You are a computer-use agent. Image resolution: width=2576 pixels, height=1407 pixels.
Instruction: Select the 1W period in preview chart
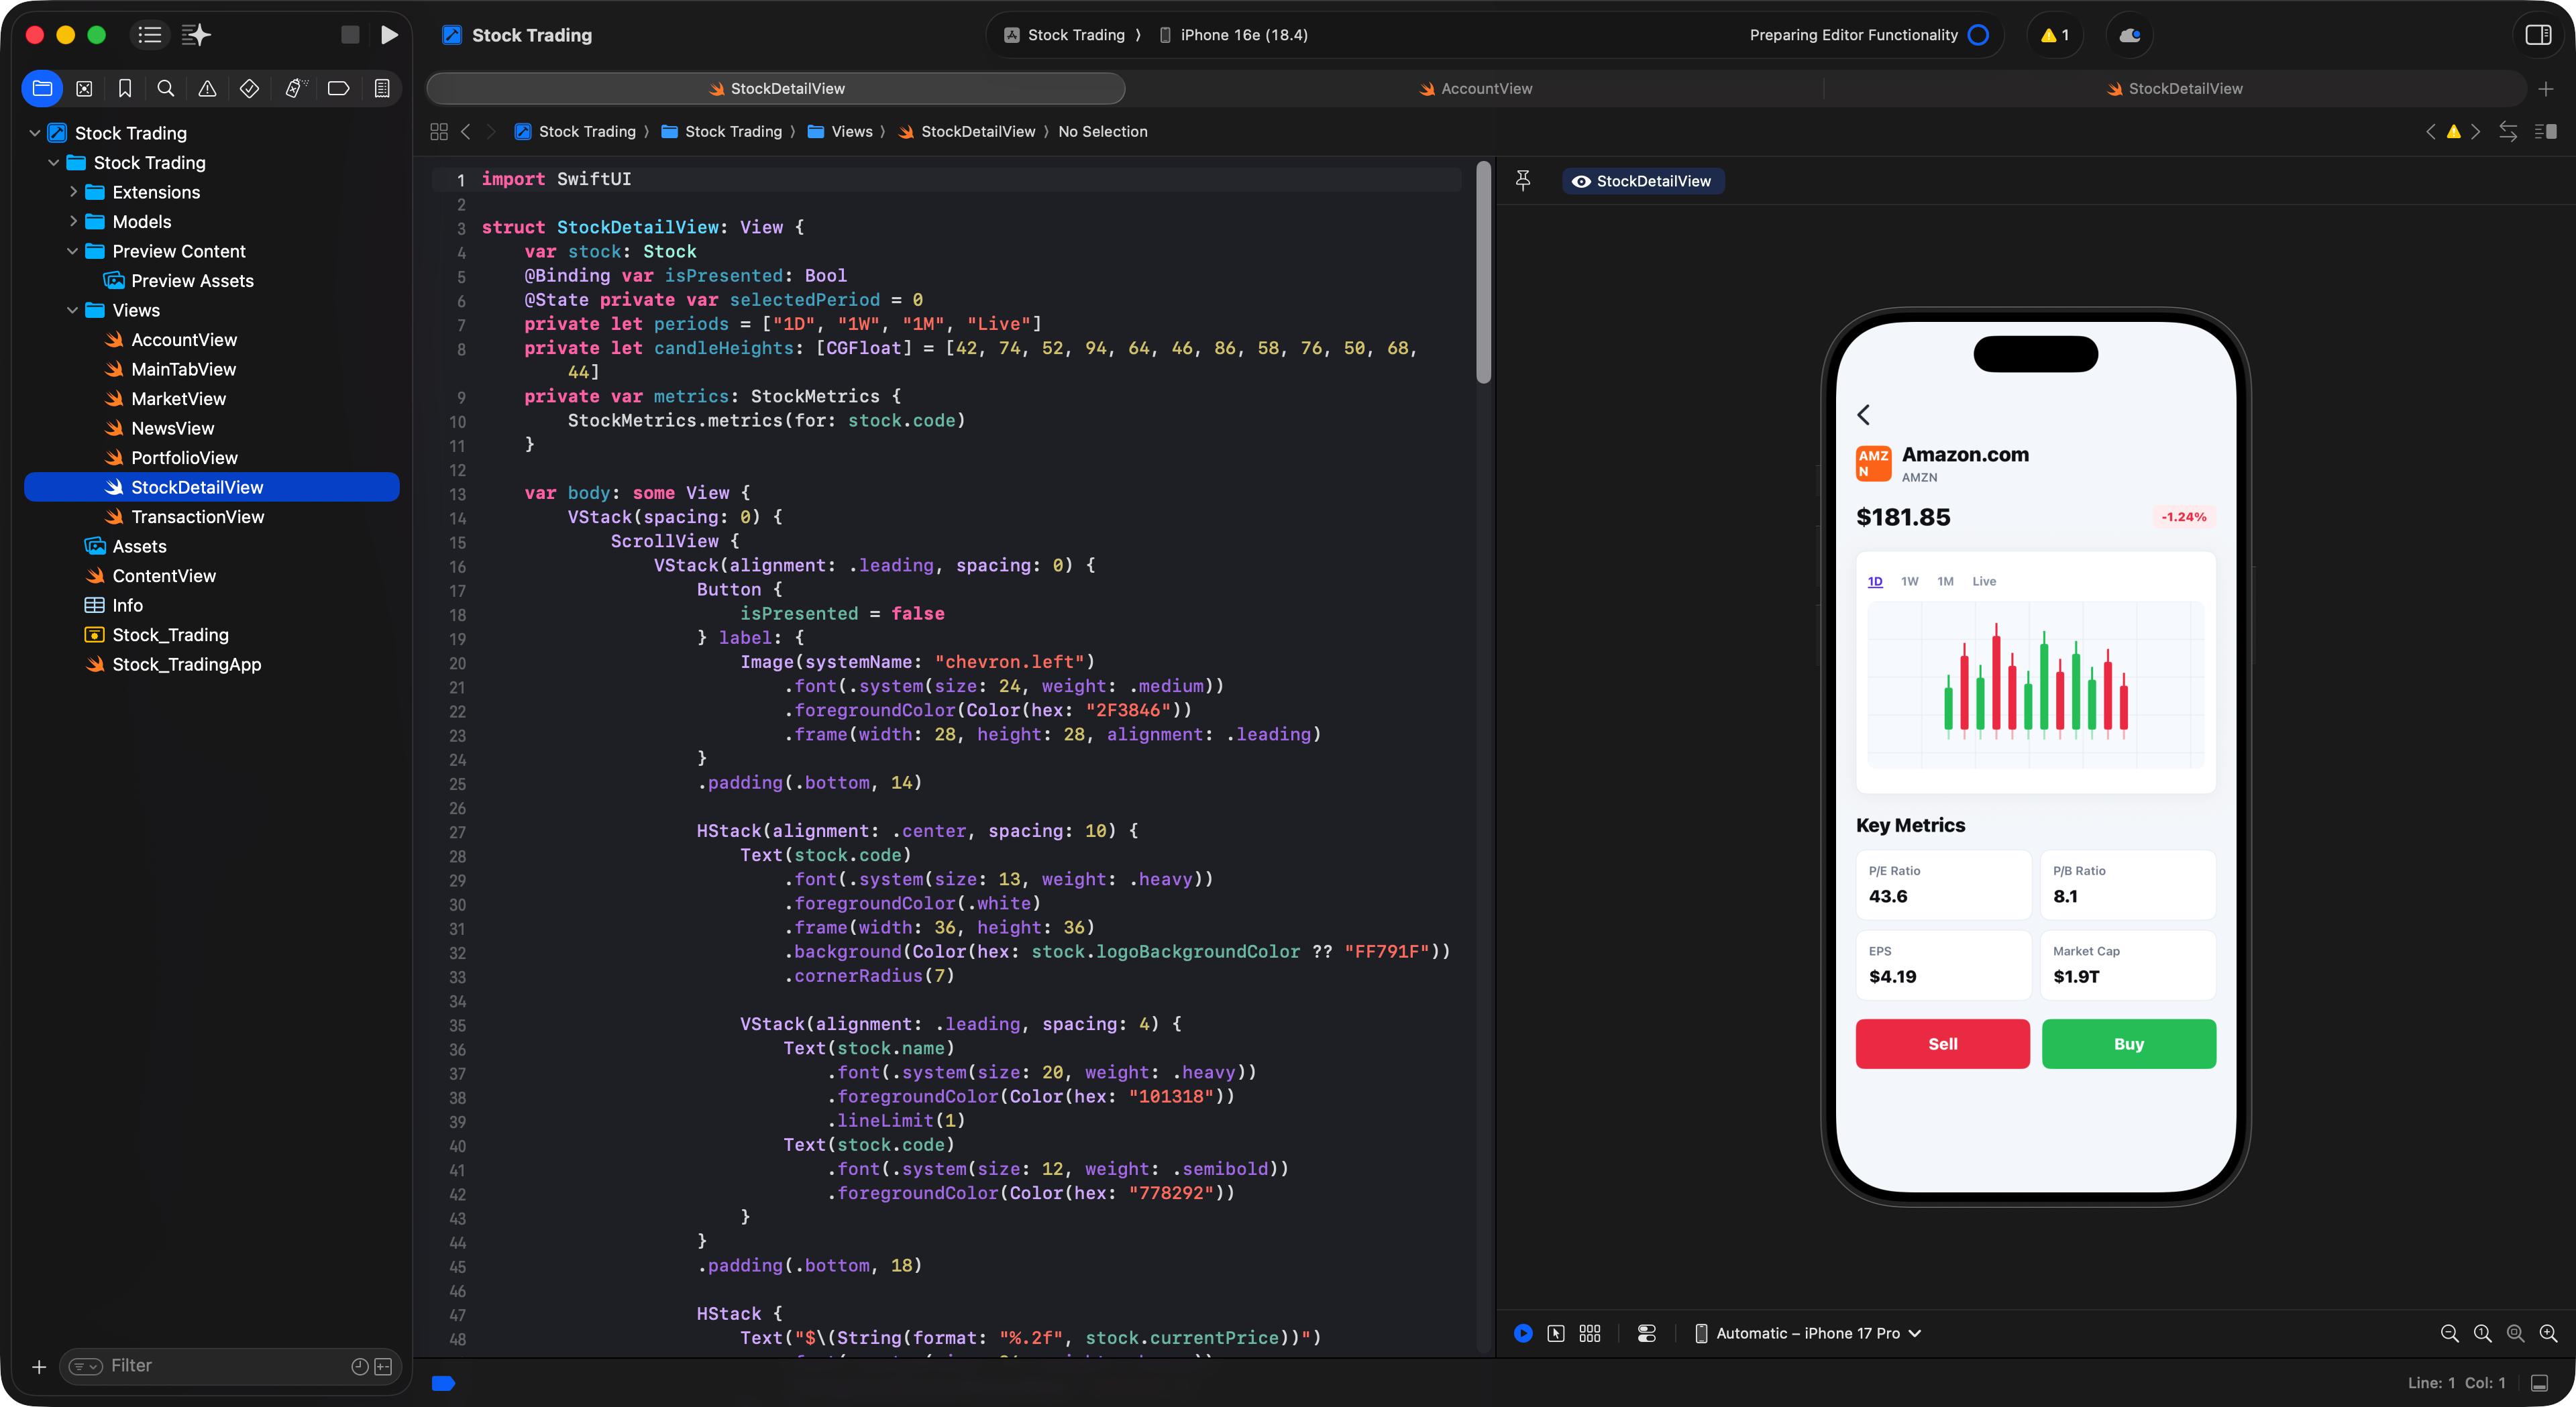click(x=1909, y=581)
